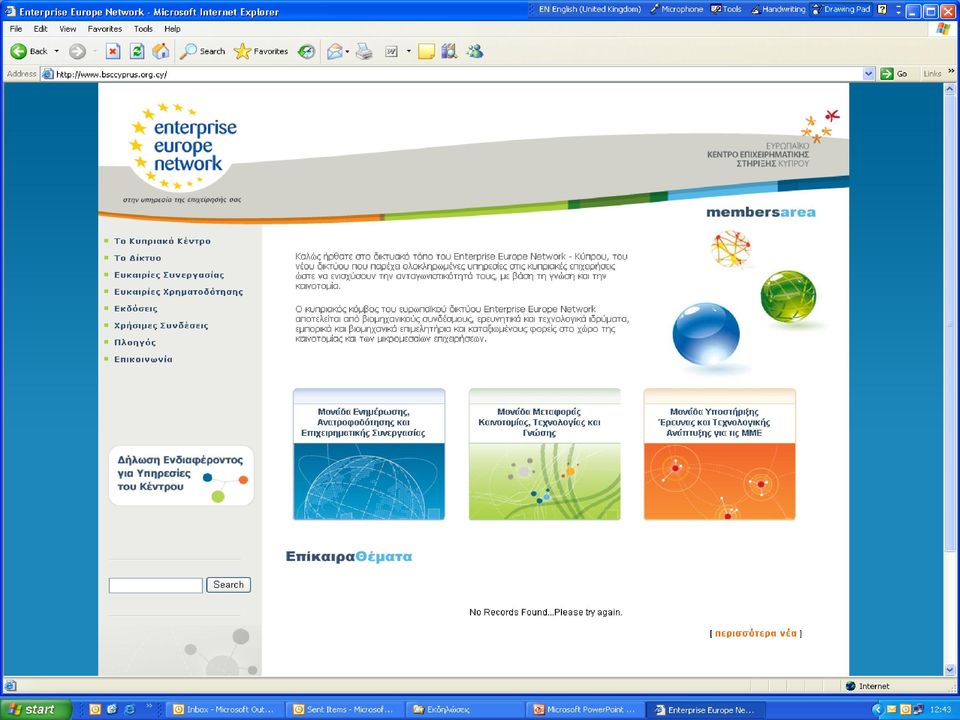The width and height of the screenshot is (960, 720).
Task: Open the blue globe Μονάδα Ενημέρωσης card
Action: [x=369, y=454]
